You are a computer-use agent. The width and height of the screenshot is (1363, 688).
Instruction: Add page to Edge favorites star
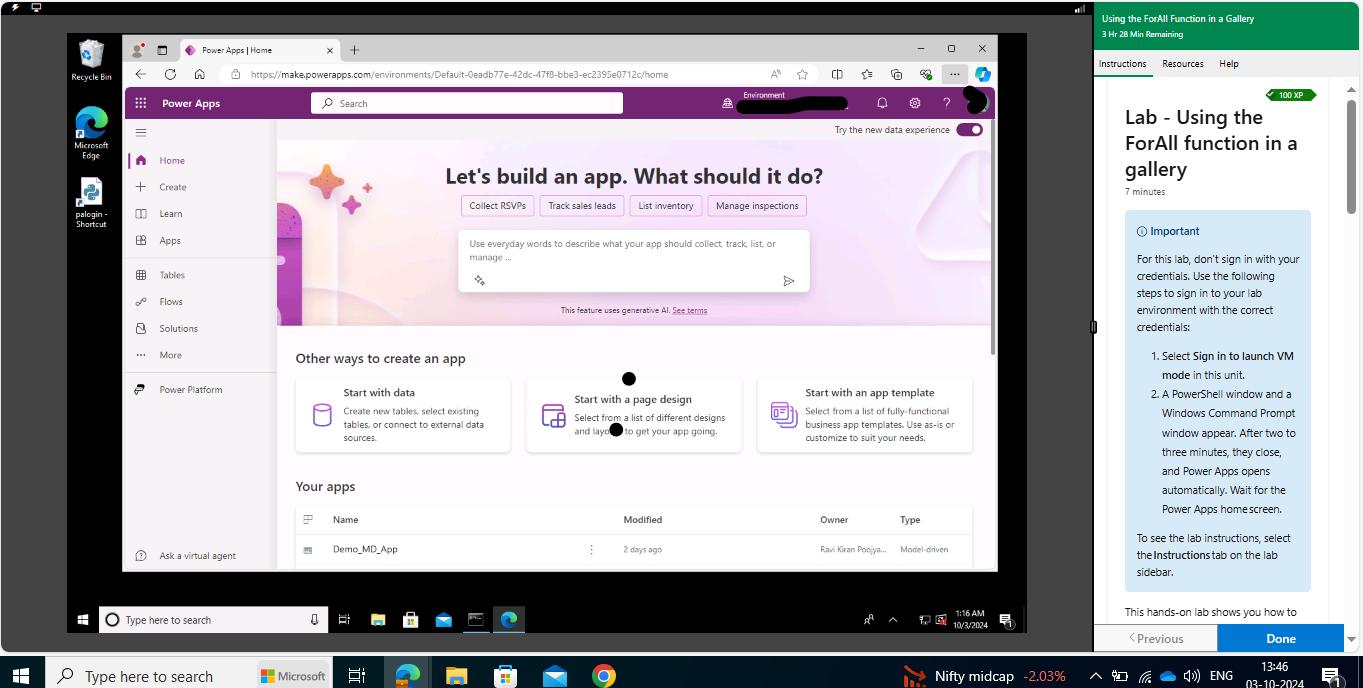point(802,74)
